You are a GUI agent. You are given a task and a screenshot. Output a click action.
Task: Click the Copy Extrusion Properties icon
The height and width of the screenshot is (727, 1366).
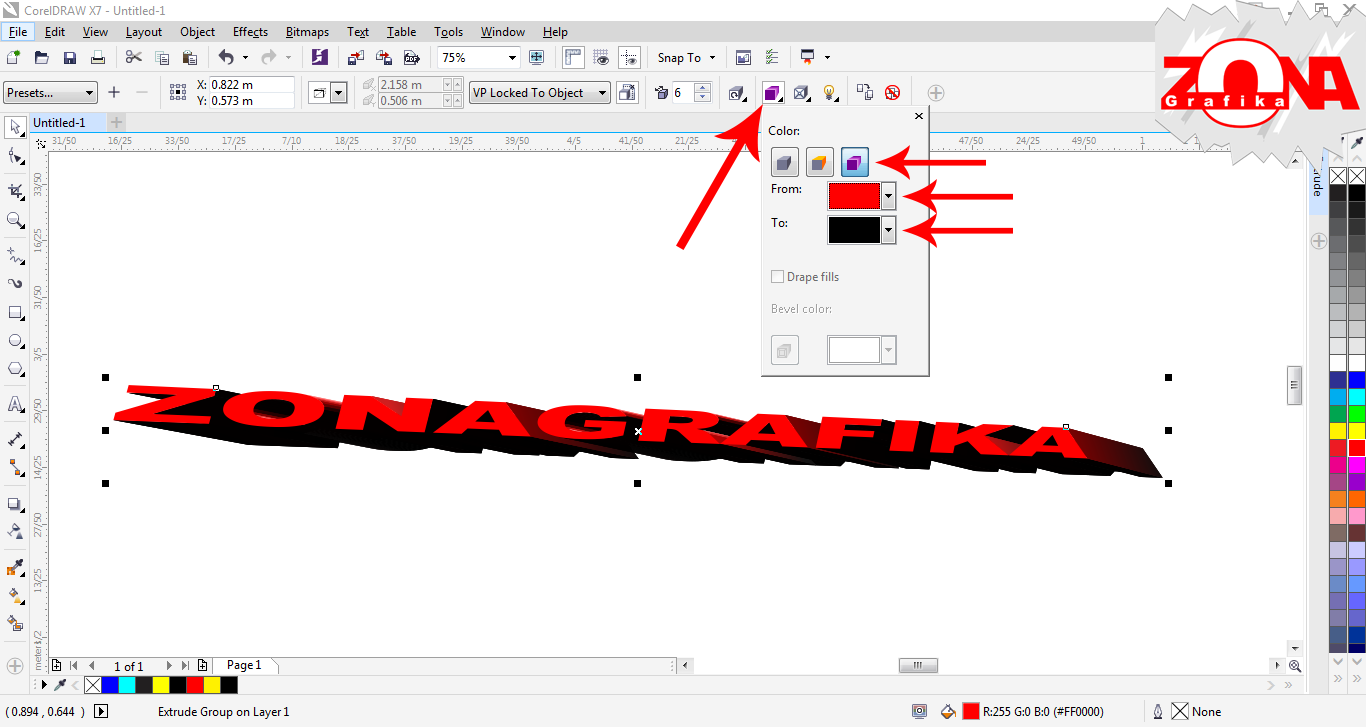(865, 93)
